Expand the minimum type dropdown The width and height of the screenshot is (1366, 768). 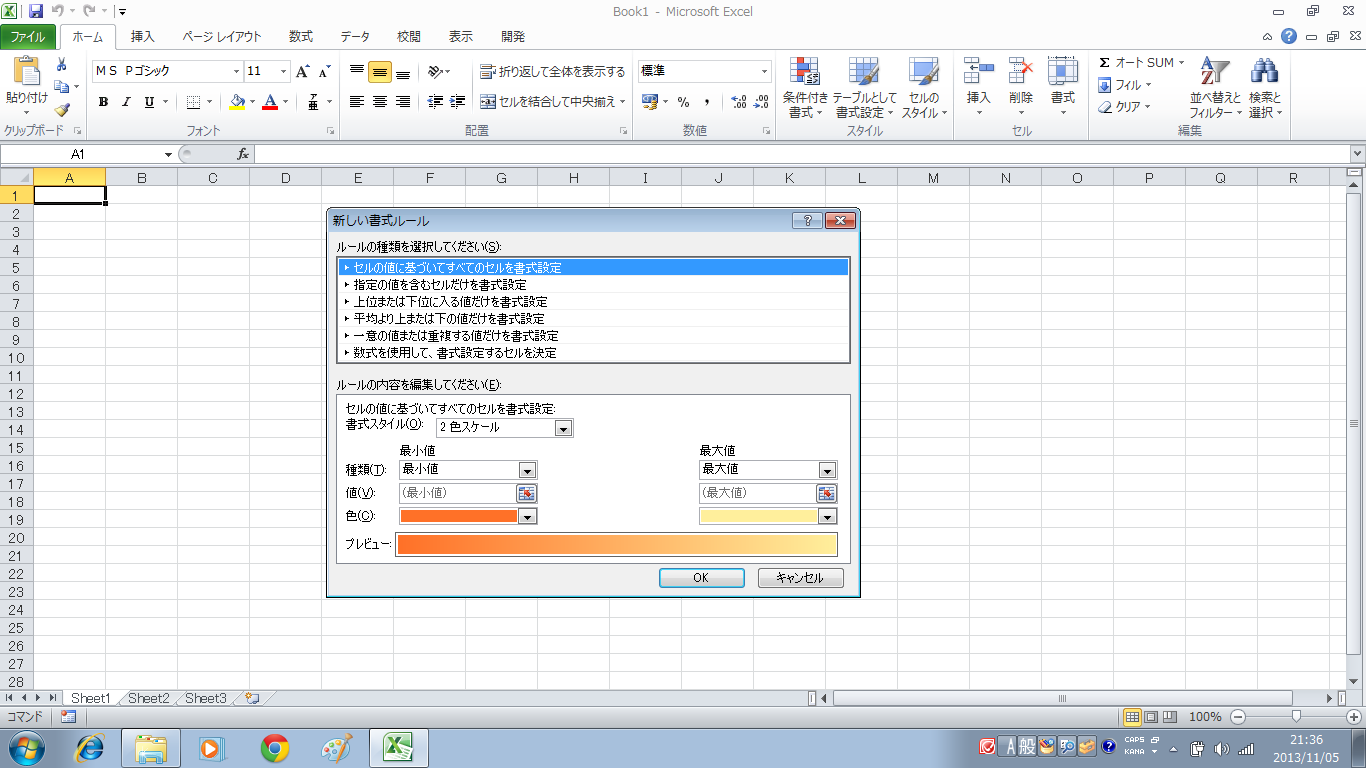click(527, 470)
